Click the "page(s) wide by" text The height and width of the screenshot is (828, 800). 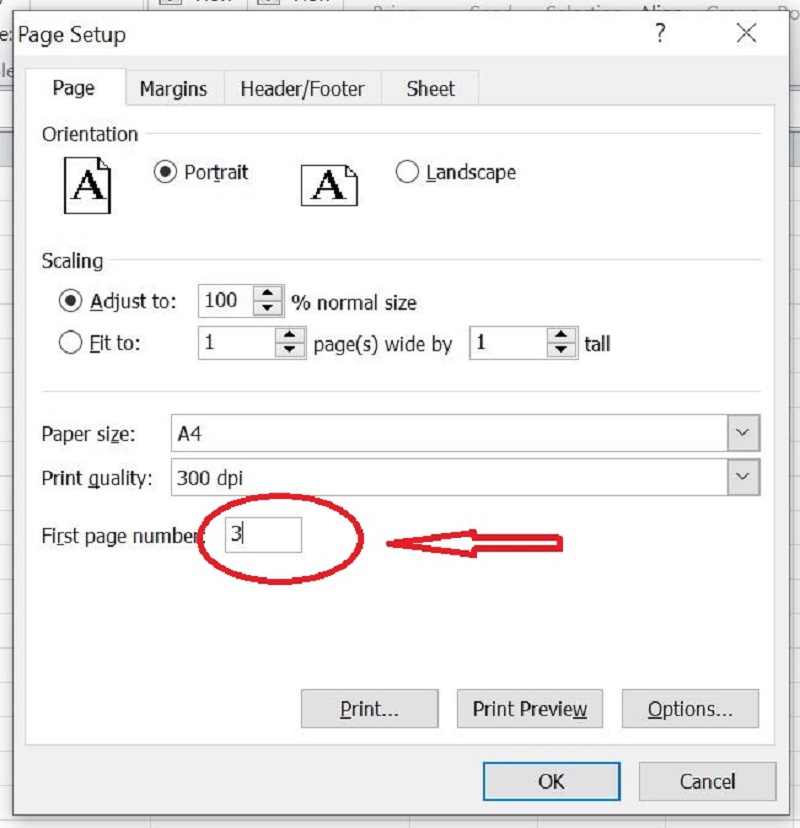pyautogui.click(x=383, y=344)
